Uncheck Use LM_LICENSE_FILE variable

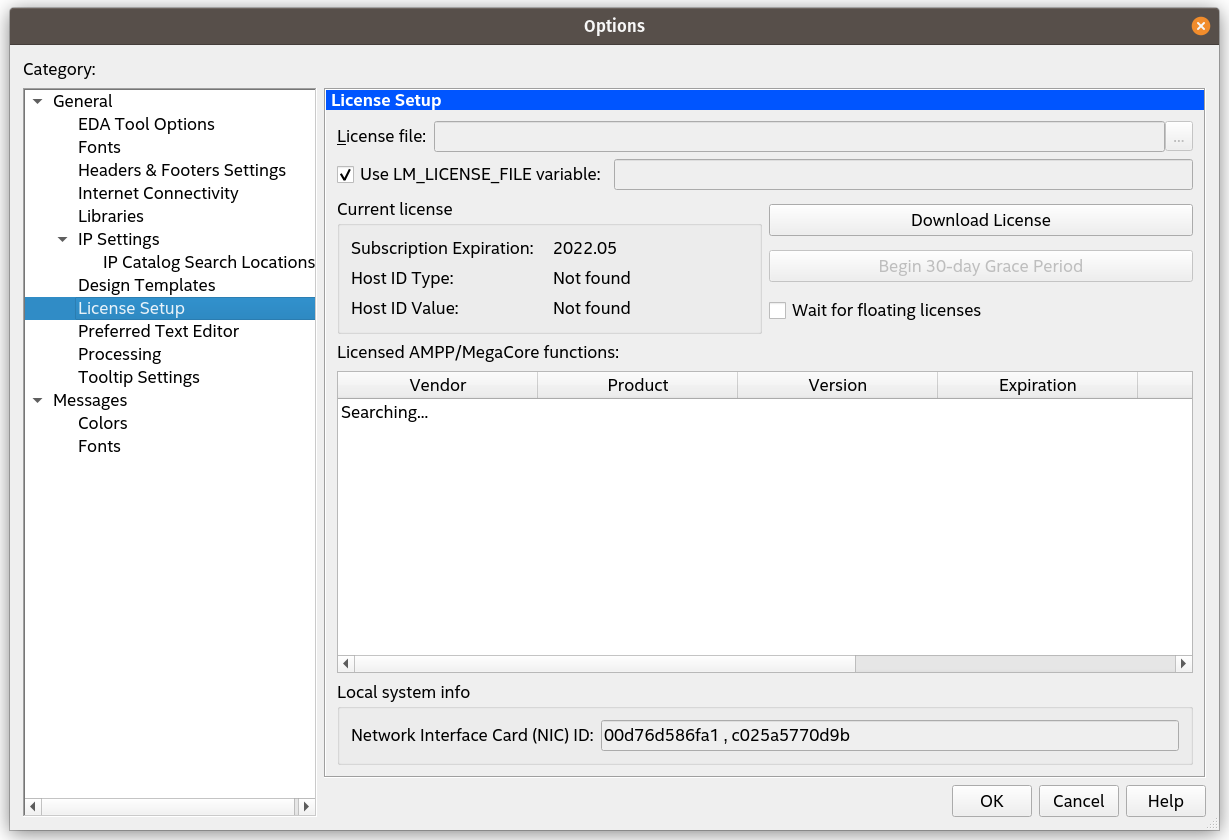click(x=345, y=174)
